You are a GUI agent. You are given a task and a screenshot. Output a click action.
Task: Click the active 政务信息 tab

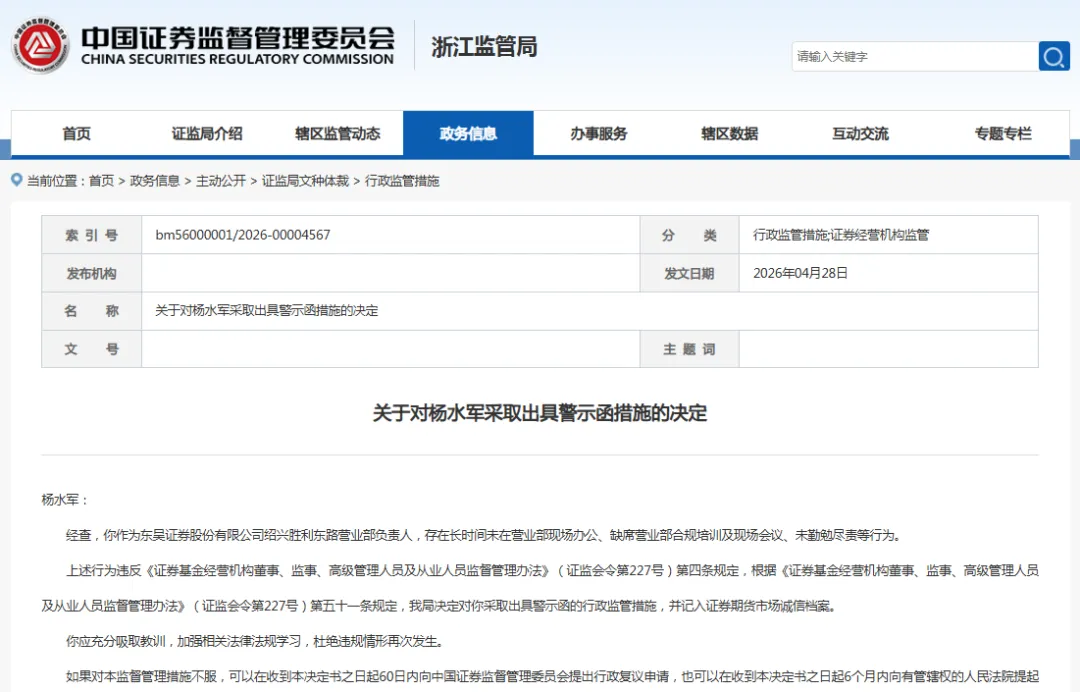(x=468, y=133)
